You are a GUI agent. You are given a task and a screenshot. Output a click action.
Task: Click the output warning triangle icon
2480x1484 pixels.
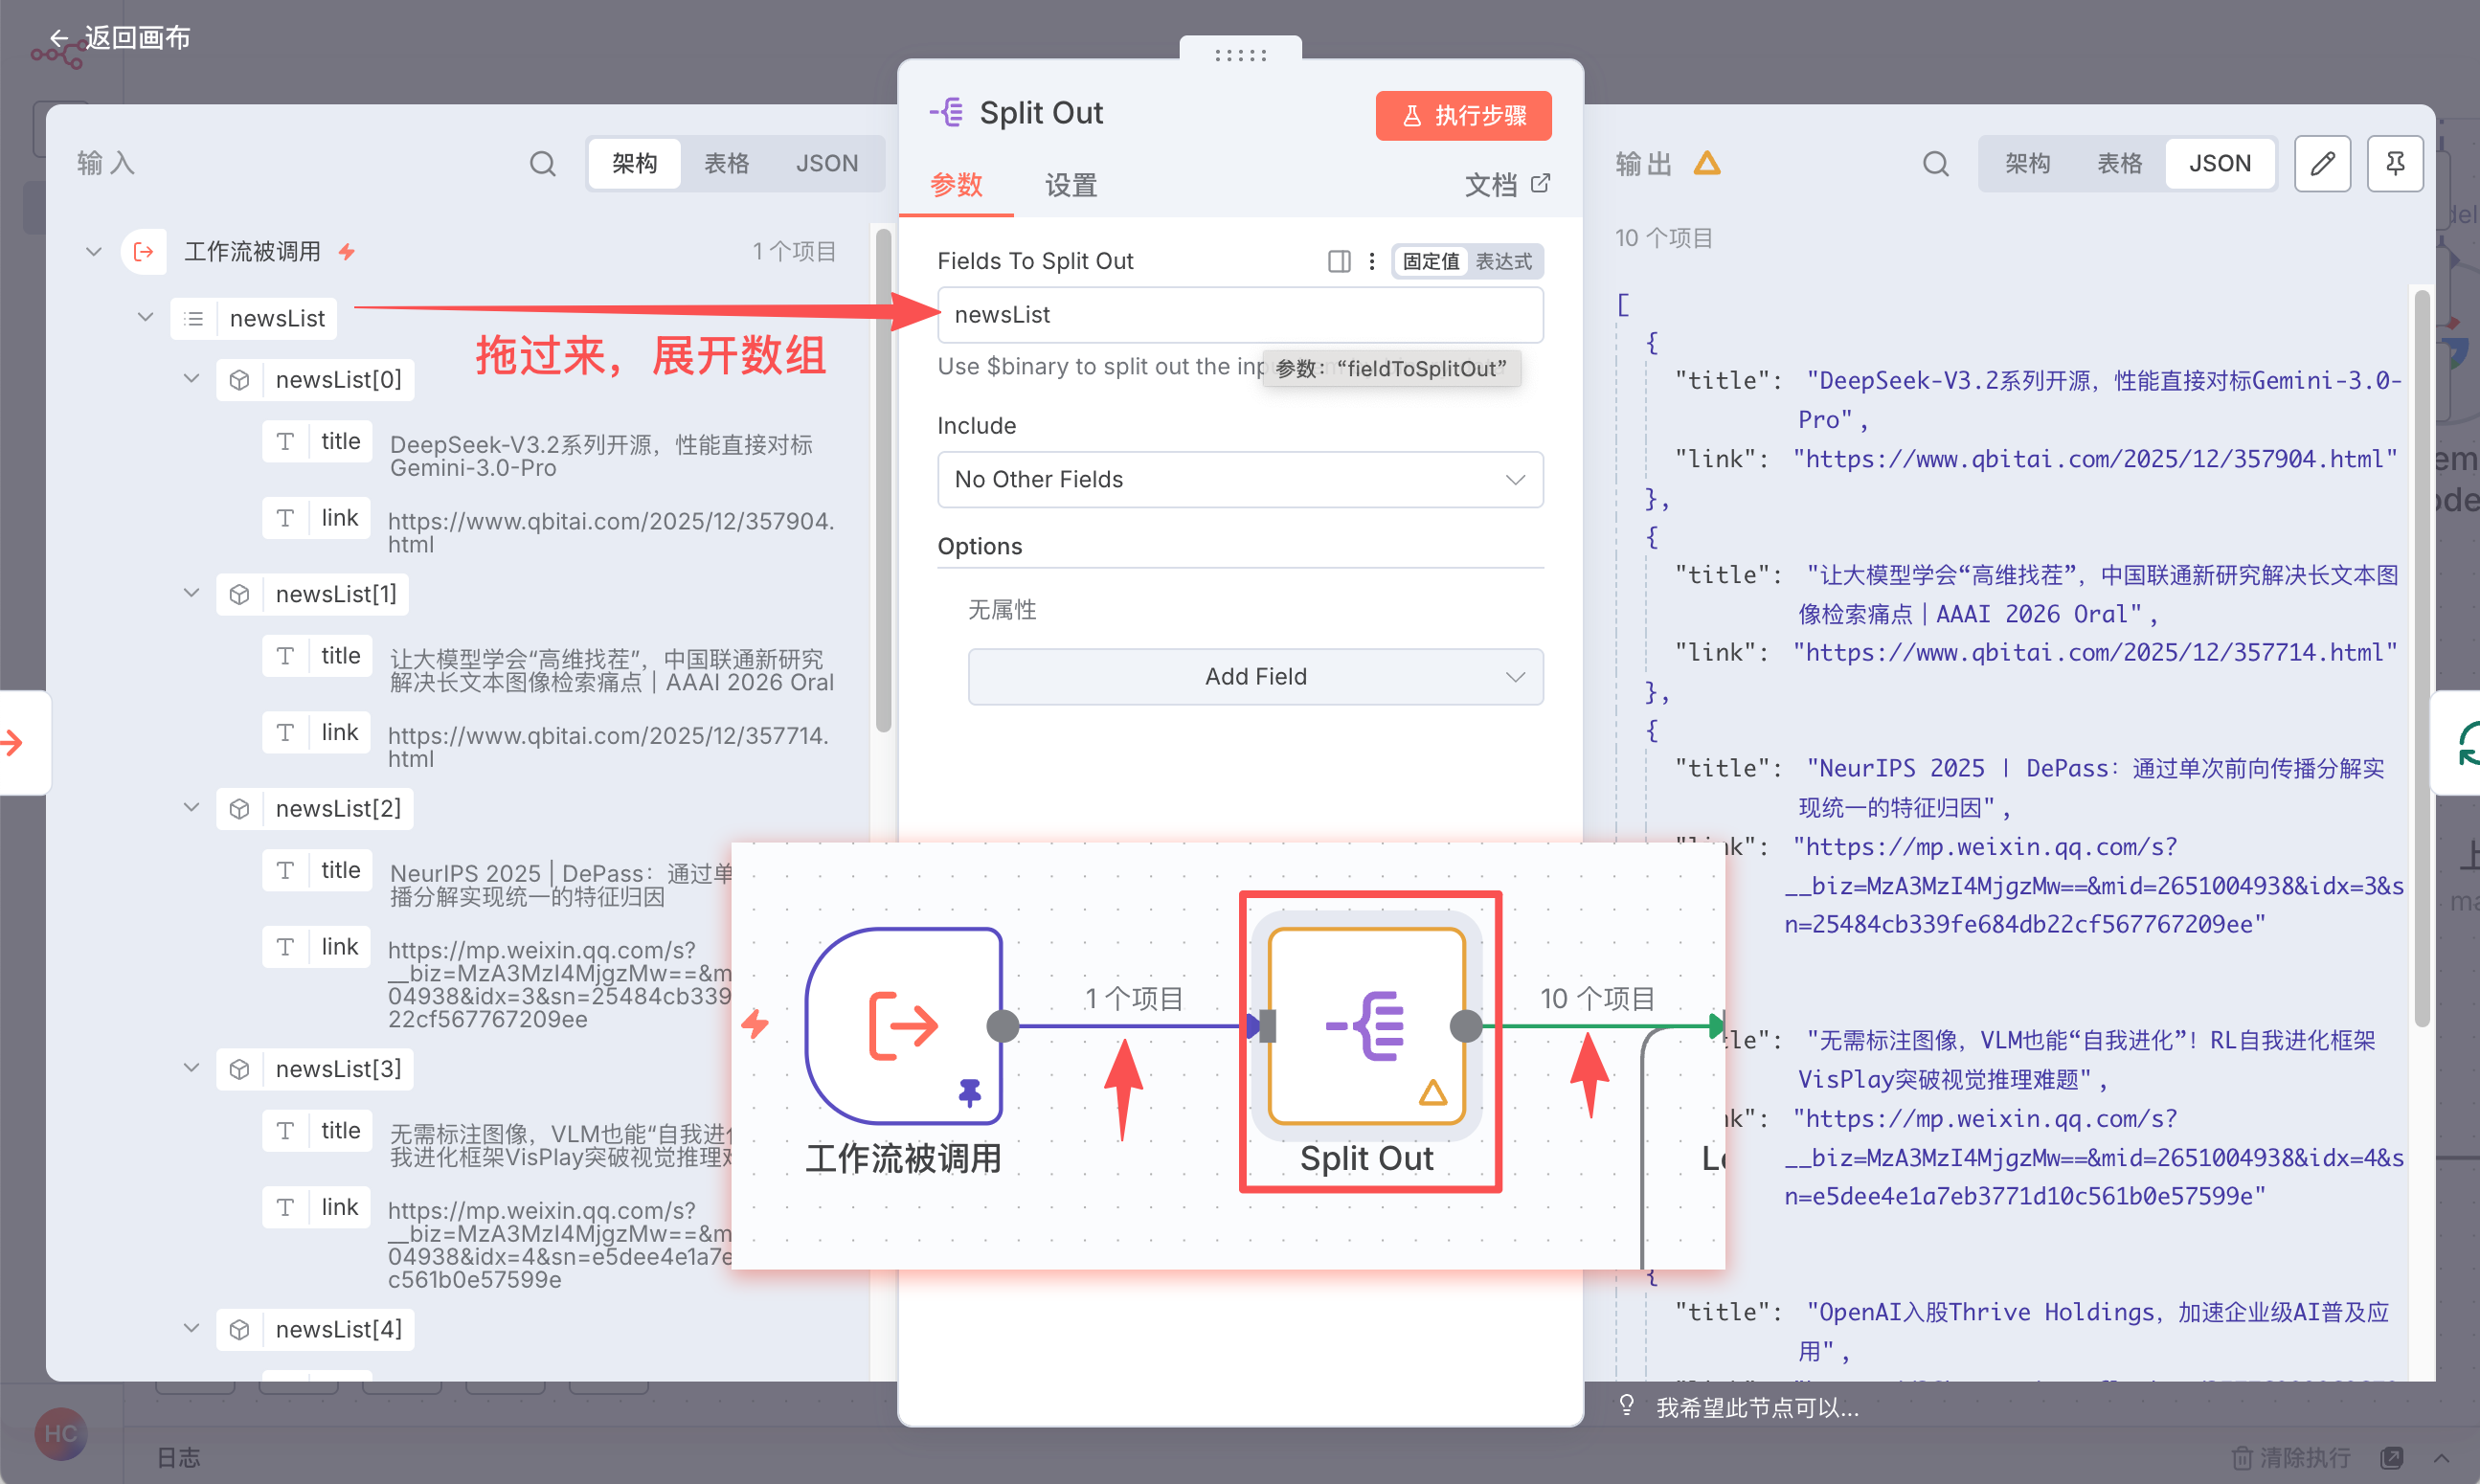point(1707,163)
